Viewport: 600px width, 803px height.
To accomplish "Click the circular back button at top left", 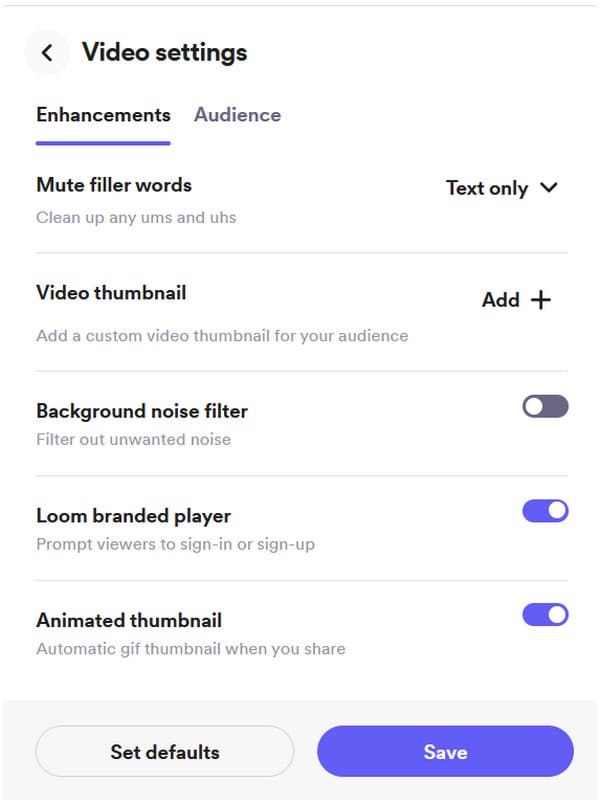I will click(46, 52).
